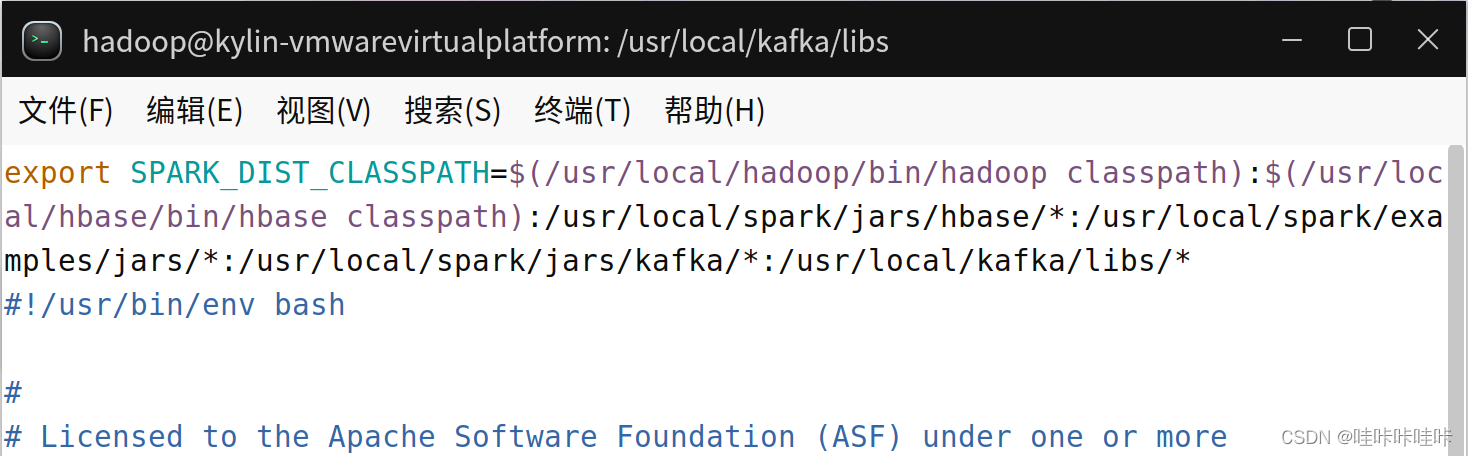Click the word export in the first line
Viewport: 1468px width, 456px height.
[x=57, y=173]
